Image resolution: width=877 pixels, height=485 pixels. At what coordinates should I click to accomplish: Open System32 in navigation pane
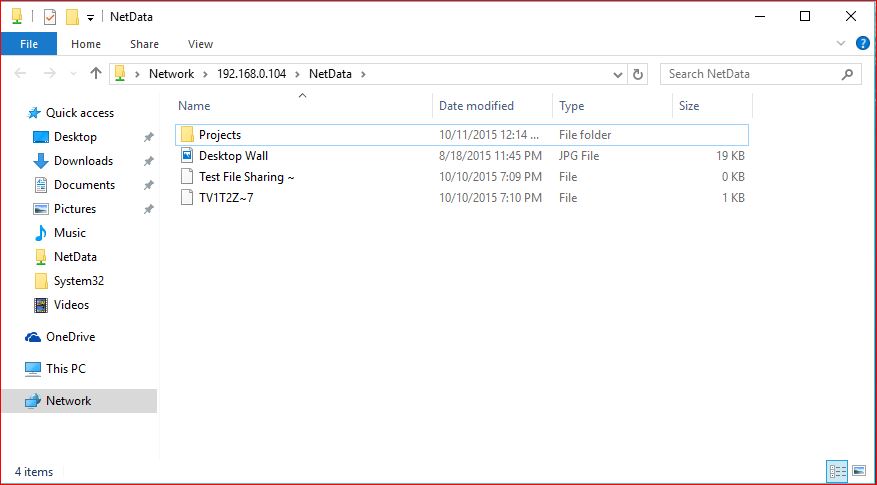pos(78,281)
